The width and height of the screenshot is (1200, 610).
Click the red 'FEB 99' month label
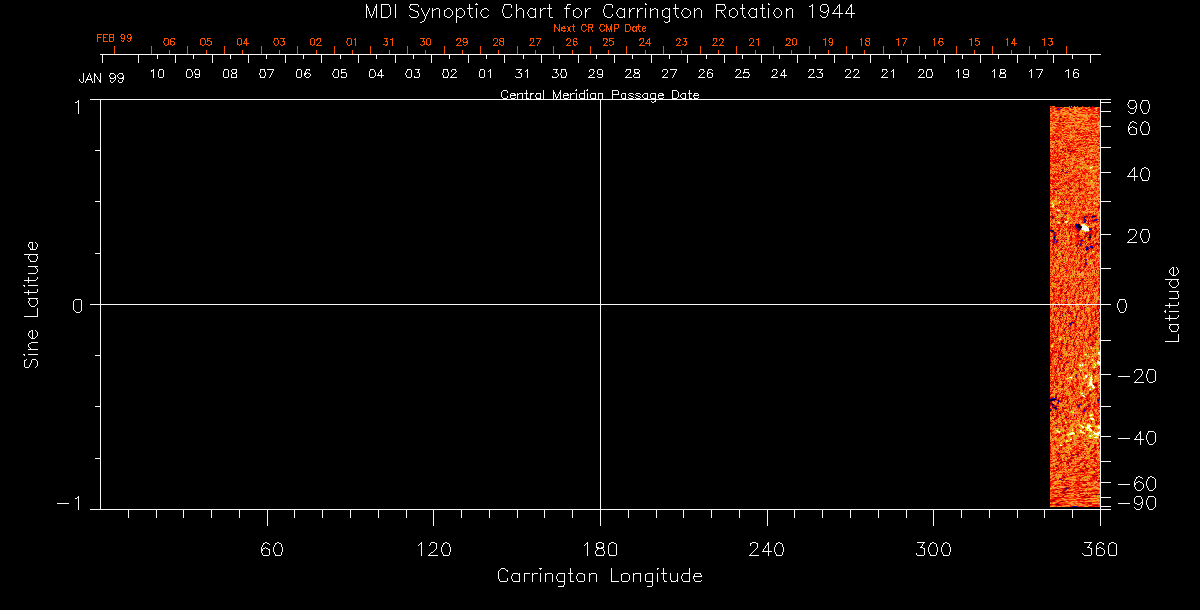114,38
